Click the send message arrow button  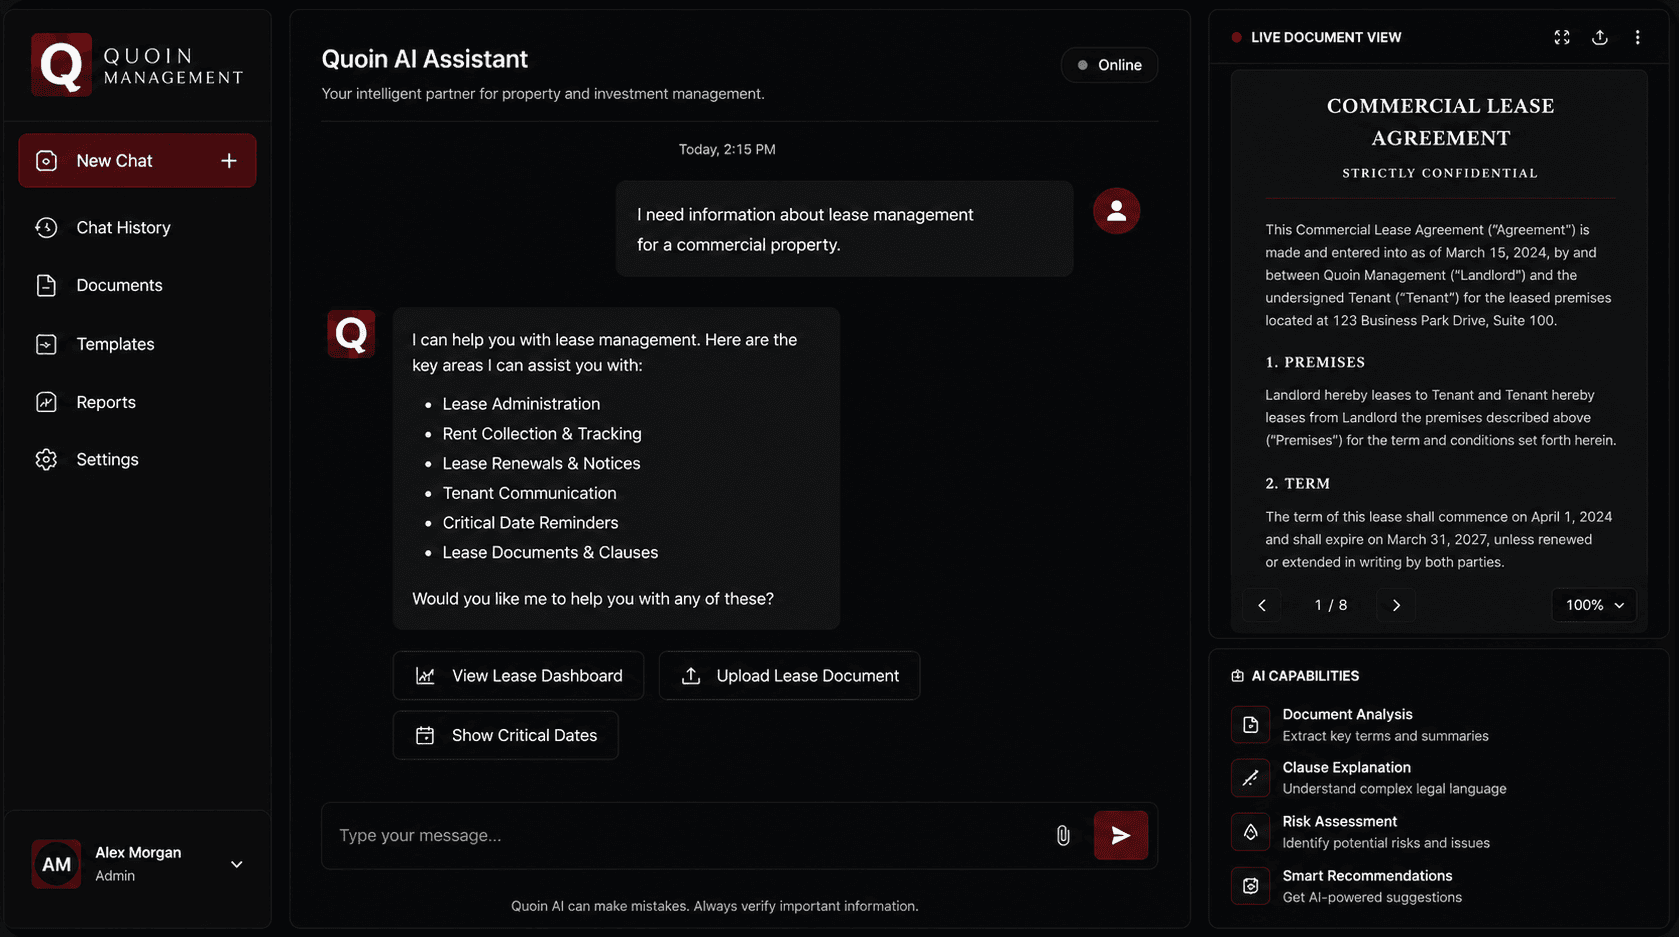(1121, 835)
